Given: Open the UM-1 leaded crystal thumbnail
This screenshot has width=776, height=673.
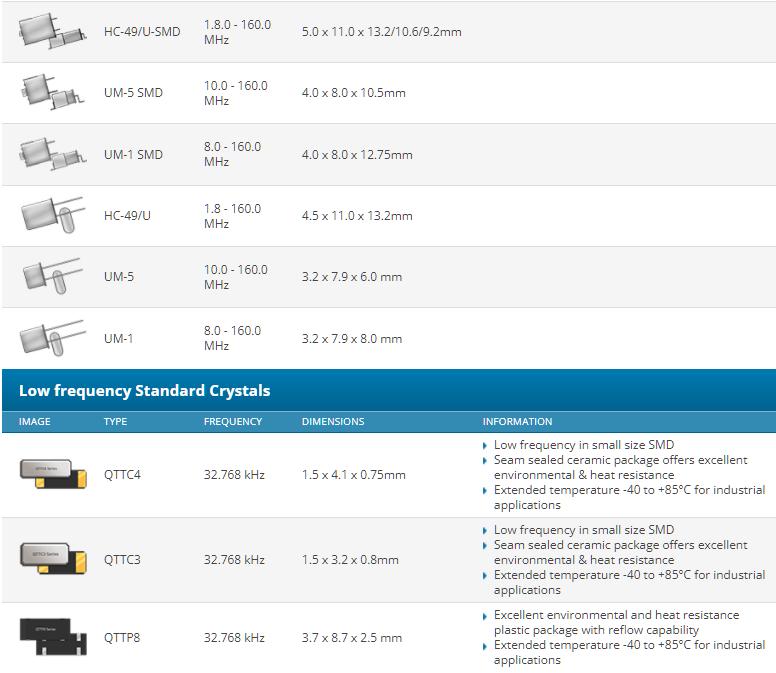Looking at the screenshot, I should coord(52,338).
